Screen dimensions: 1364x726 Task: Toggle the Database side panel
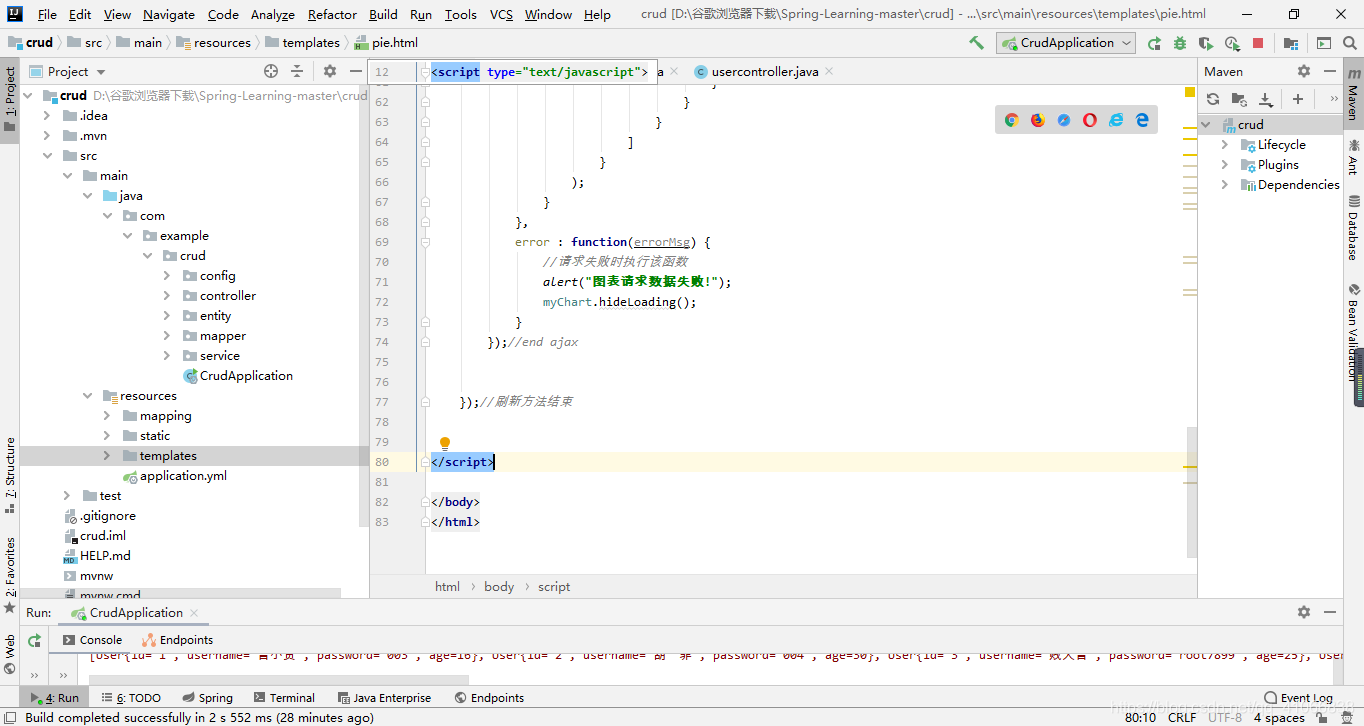[1353, 228]
